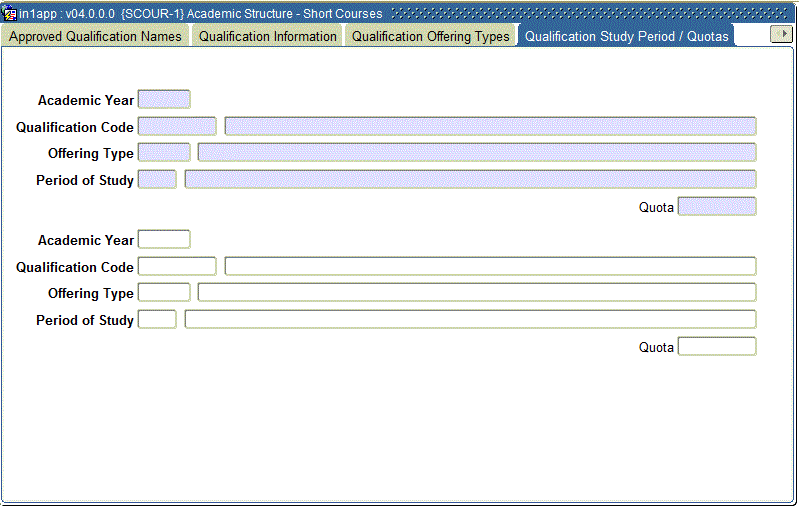
Task: Click Period of Study code in first record
Action: (157, 180)
